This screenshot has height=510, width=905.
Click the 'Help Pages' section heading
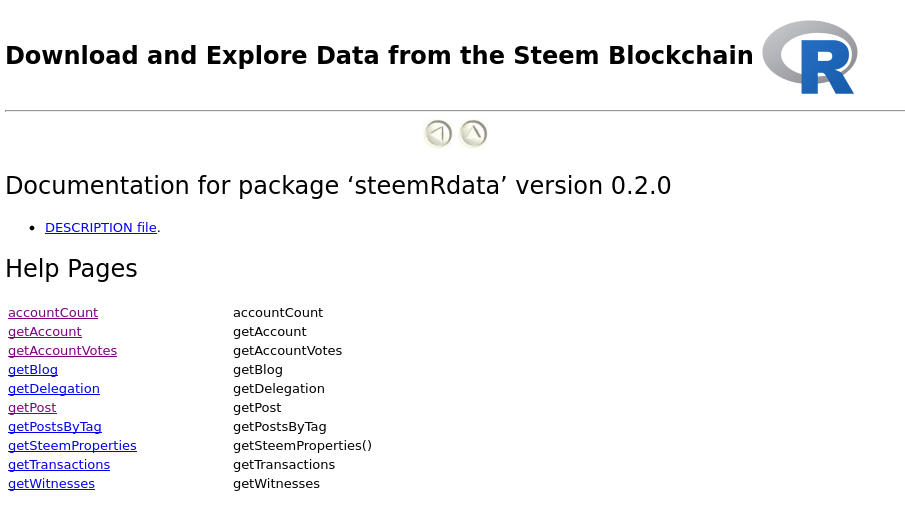tap(72, 269)
